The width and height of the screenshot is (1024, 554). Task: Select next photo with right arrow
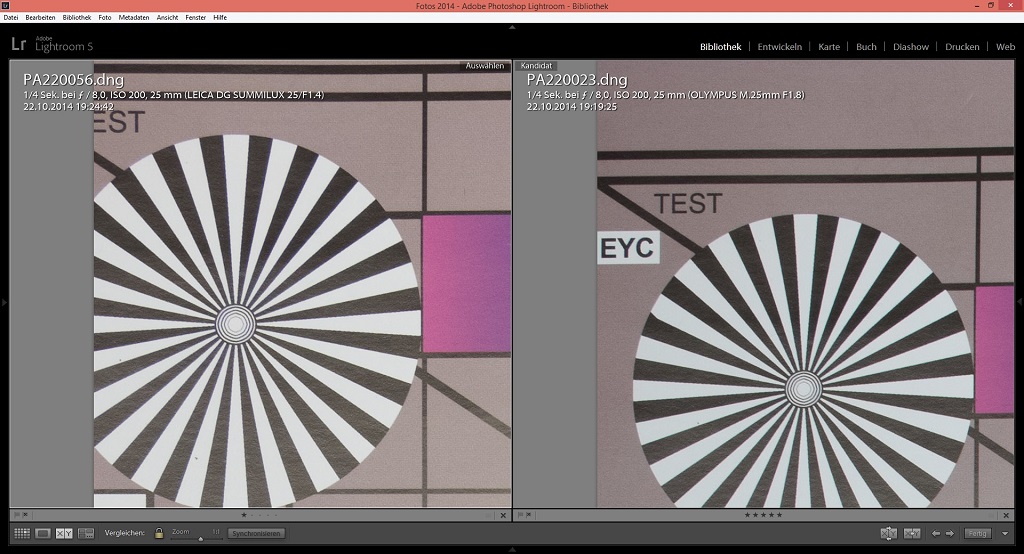950,534
